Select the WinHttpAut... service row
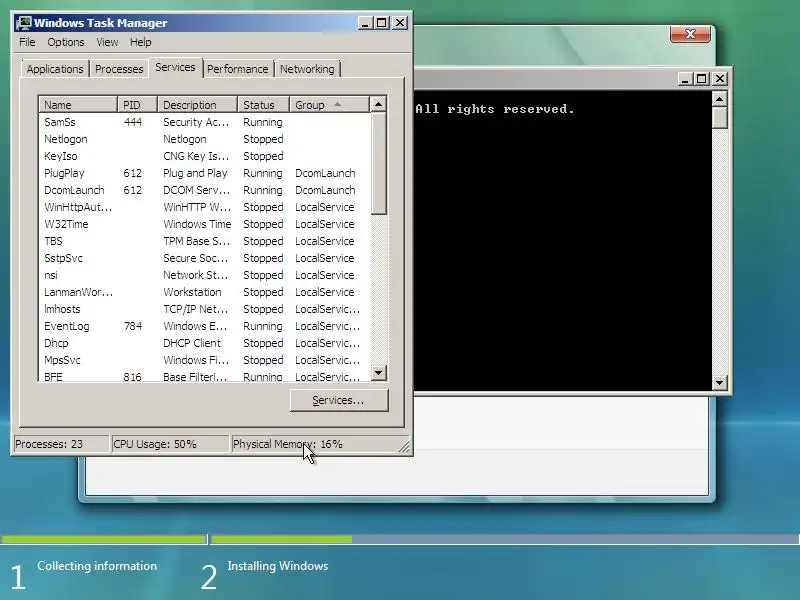 204,207
